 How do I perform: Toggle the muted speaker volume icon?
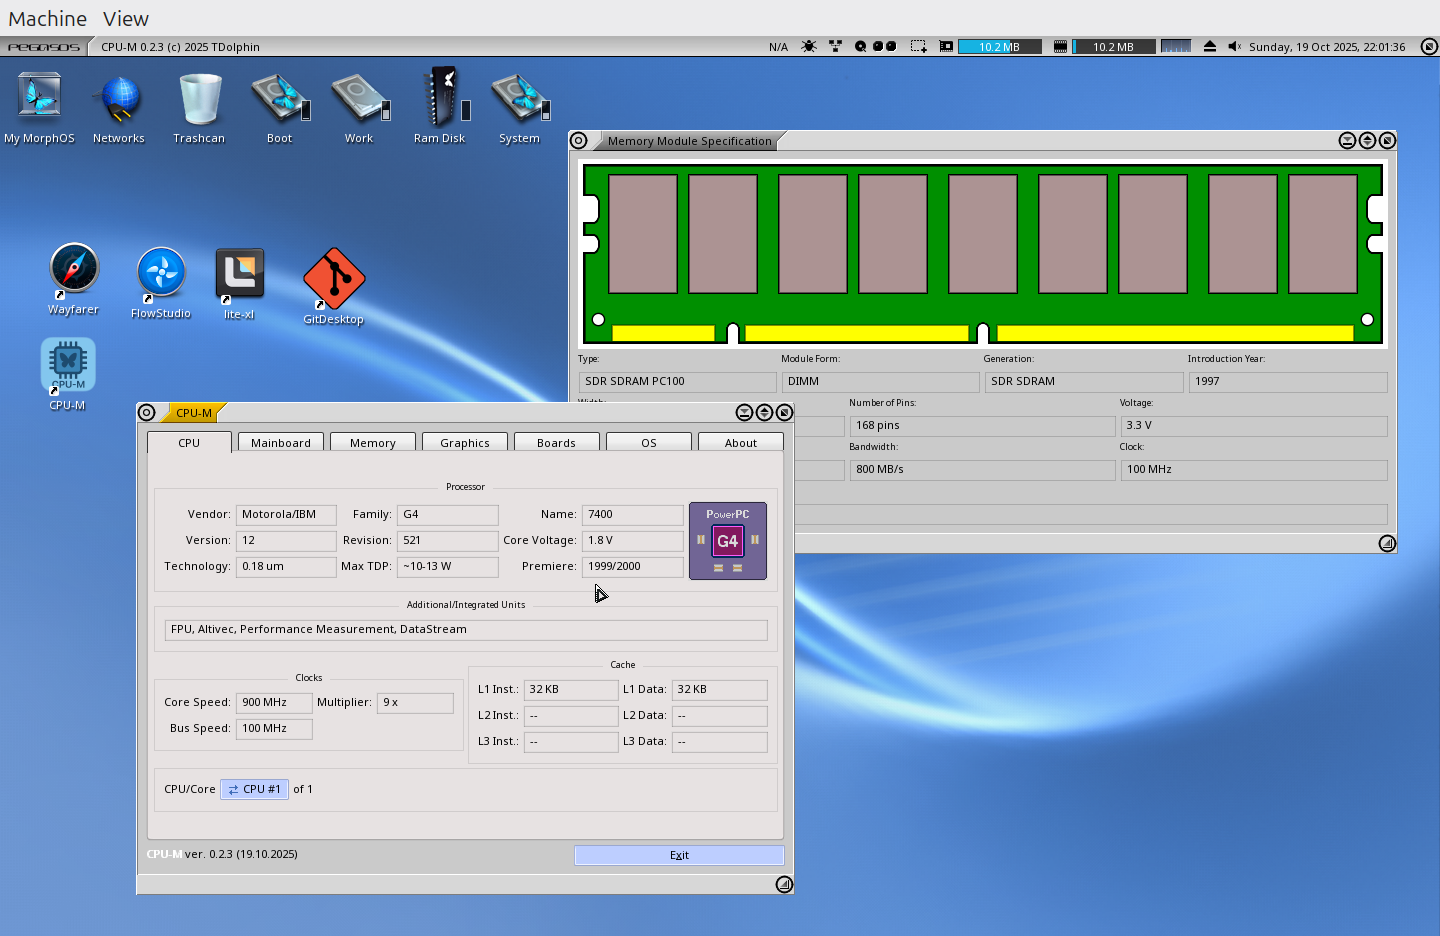click(x=1234, y=47)
